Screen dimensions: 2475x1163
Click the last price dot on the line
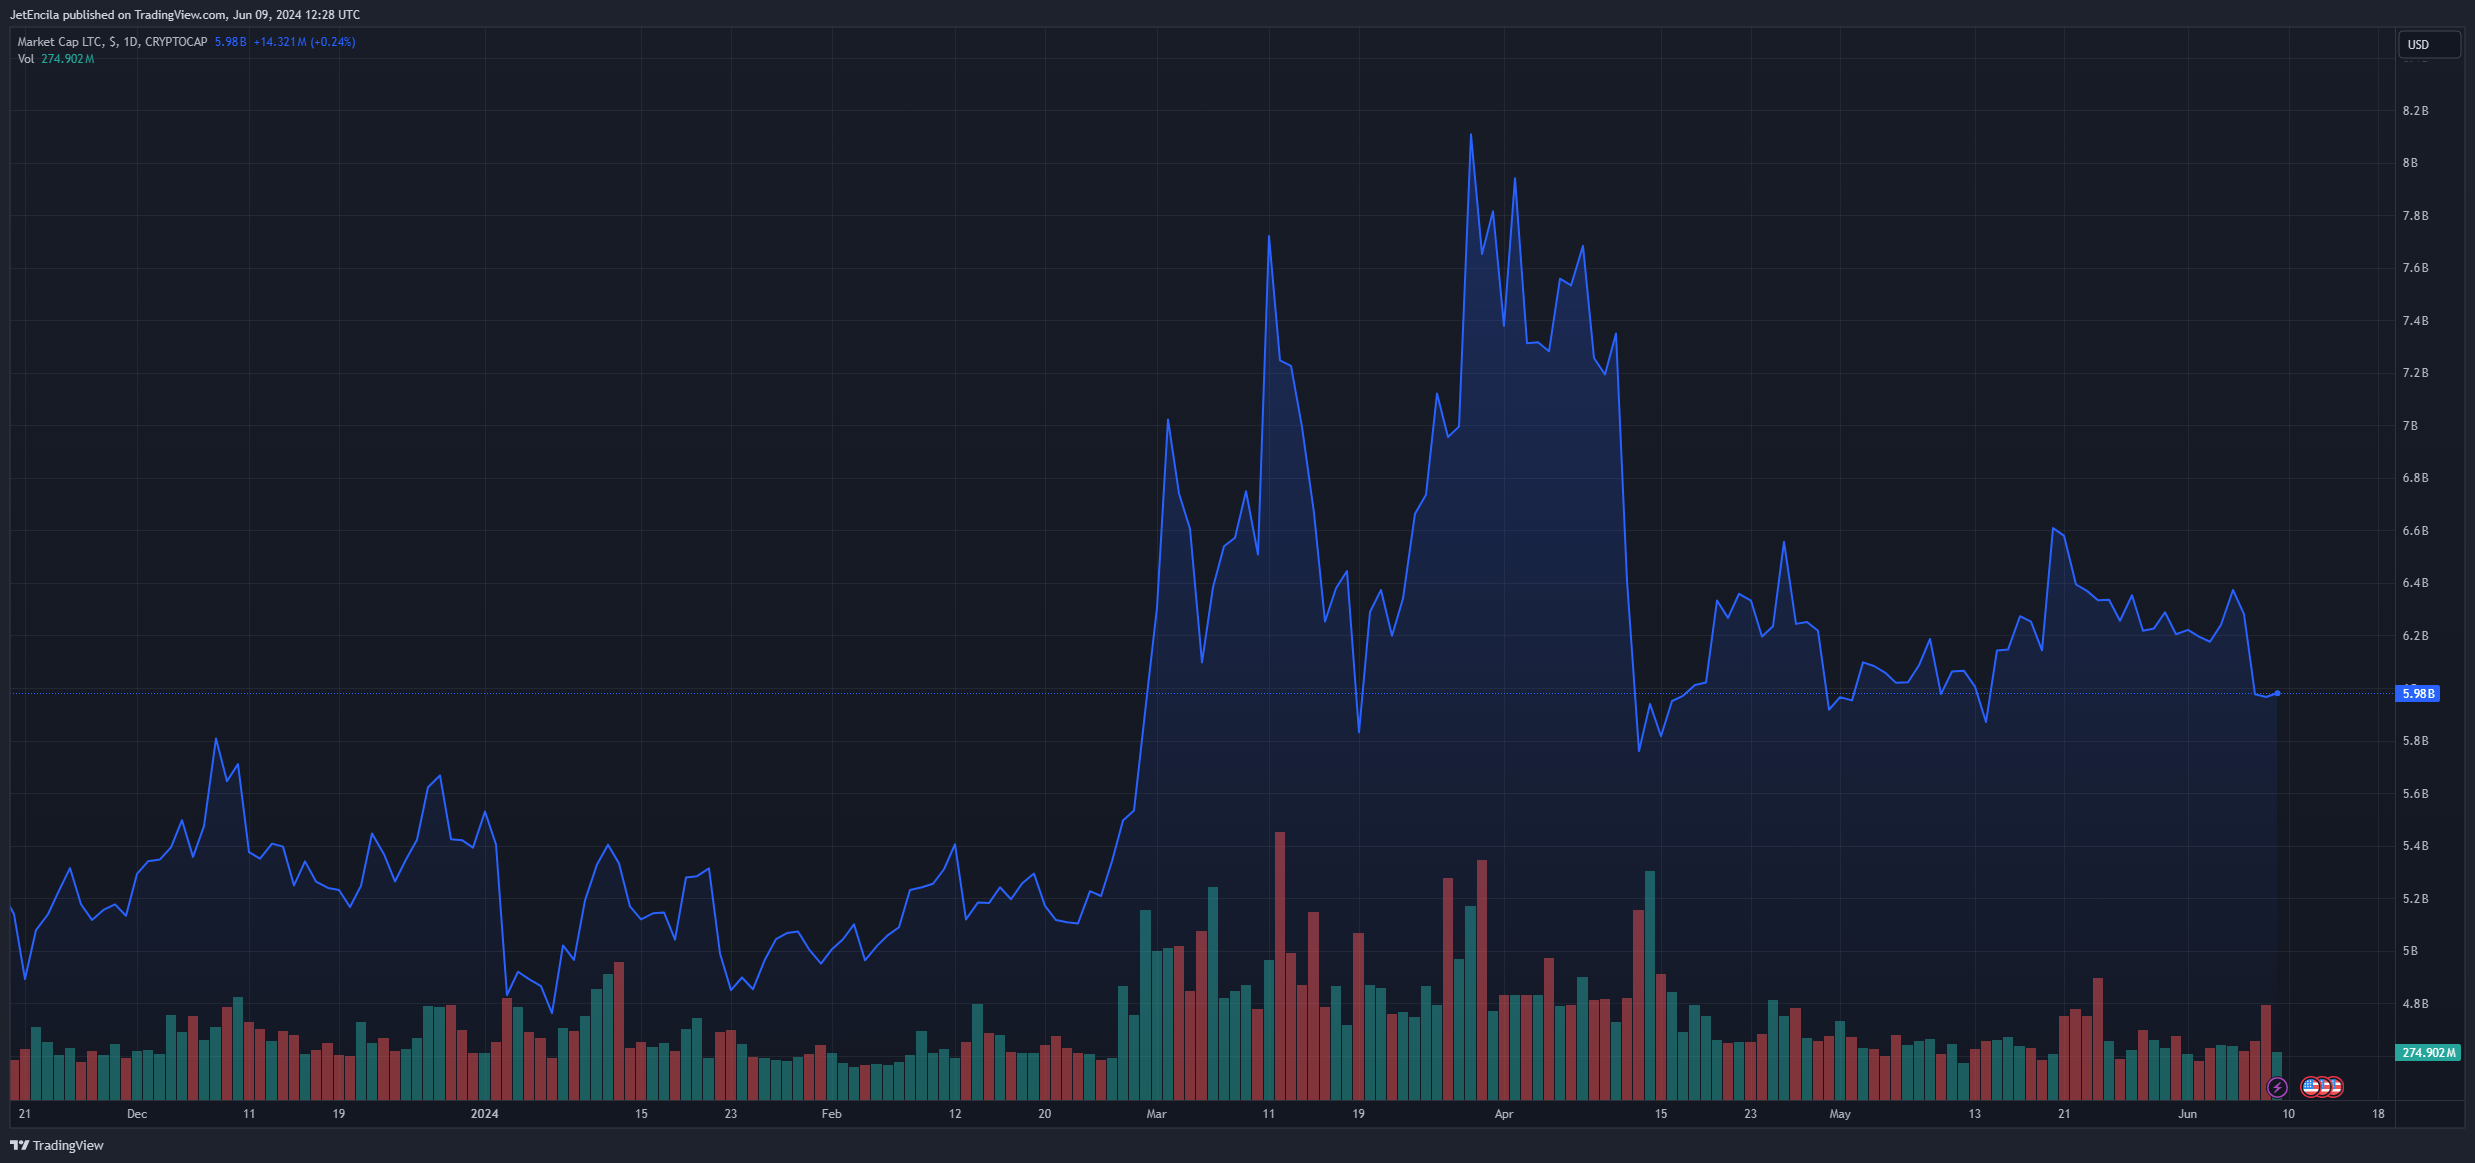pyautogui.click(x=2277, y=693)
